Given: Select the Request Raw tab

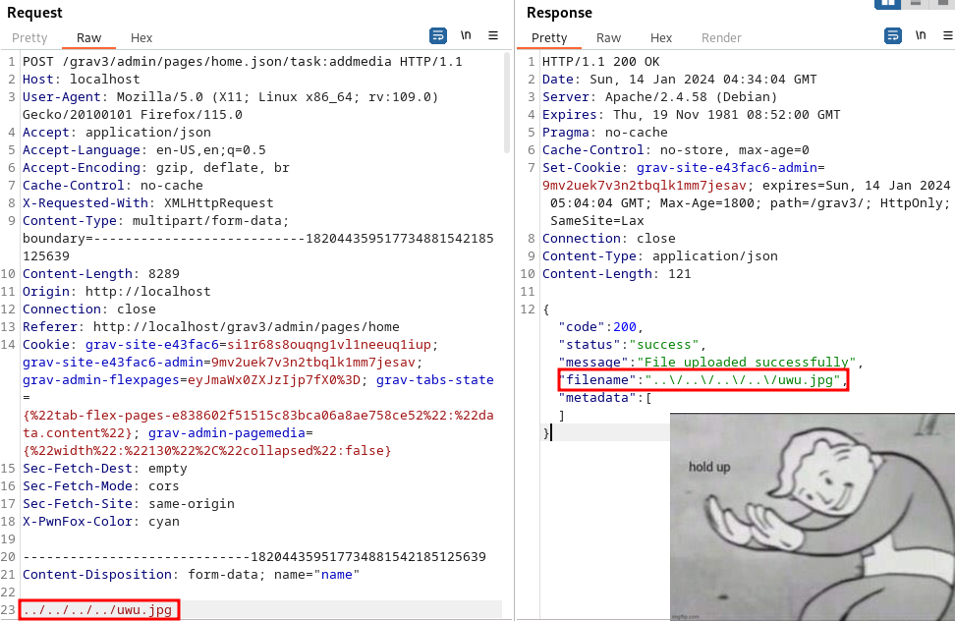Looking at the screenshot, I should point(89,38).
